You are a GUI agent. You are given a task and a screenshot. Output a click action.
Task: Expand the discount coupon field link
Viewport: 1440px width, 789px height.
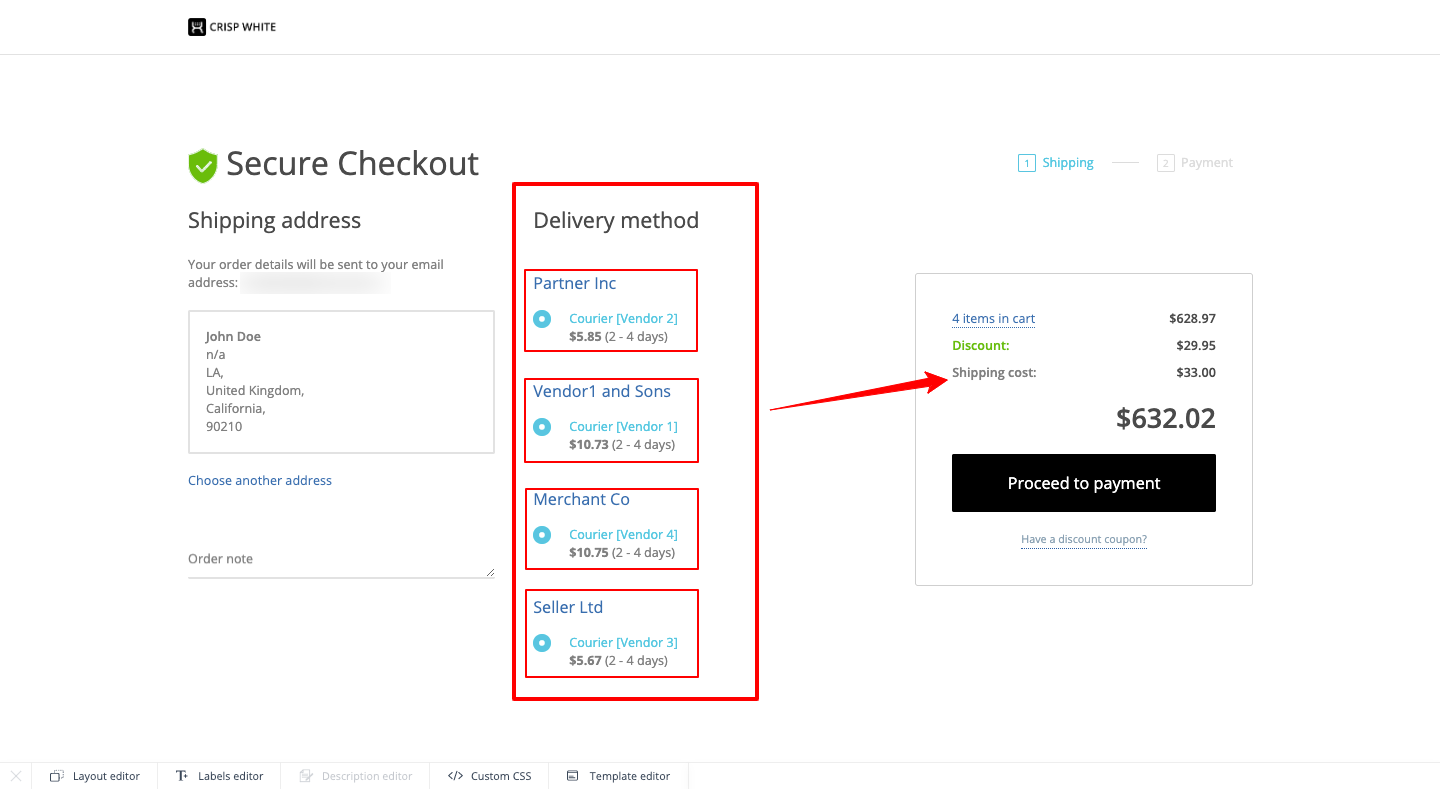[1083, 540]
